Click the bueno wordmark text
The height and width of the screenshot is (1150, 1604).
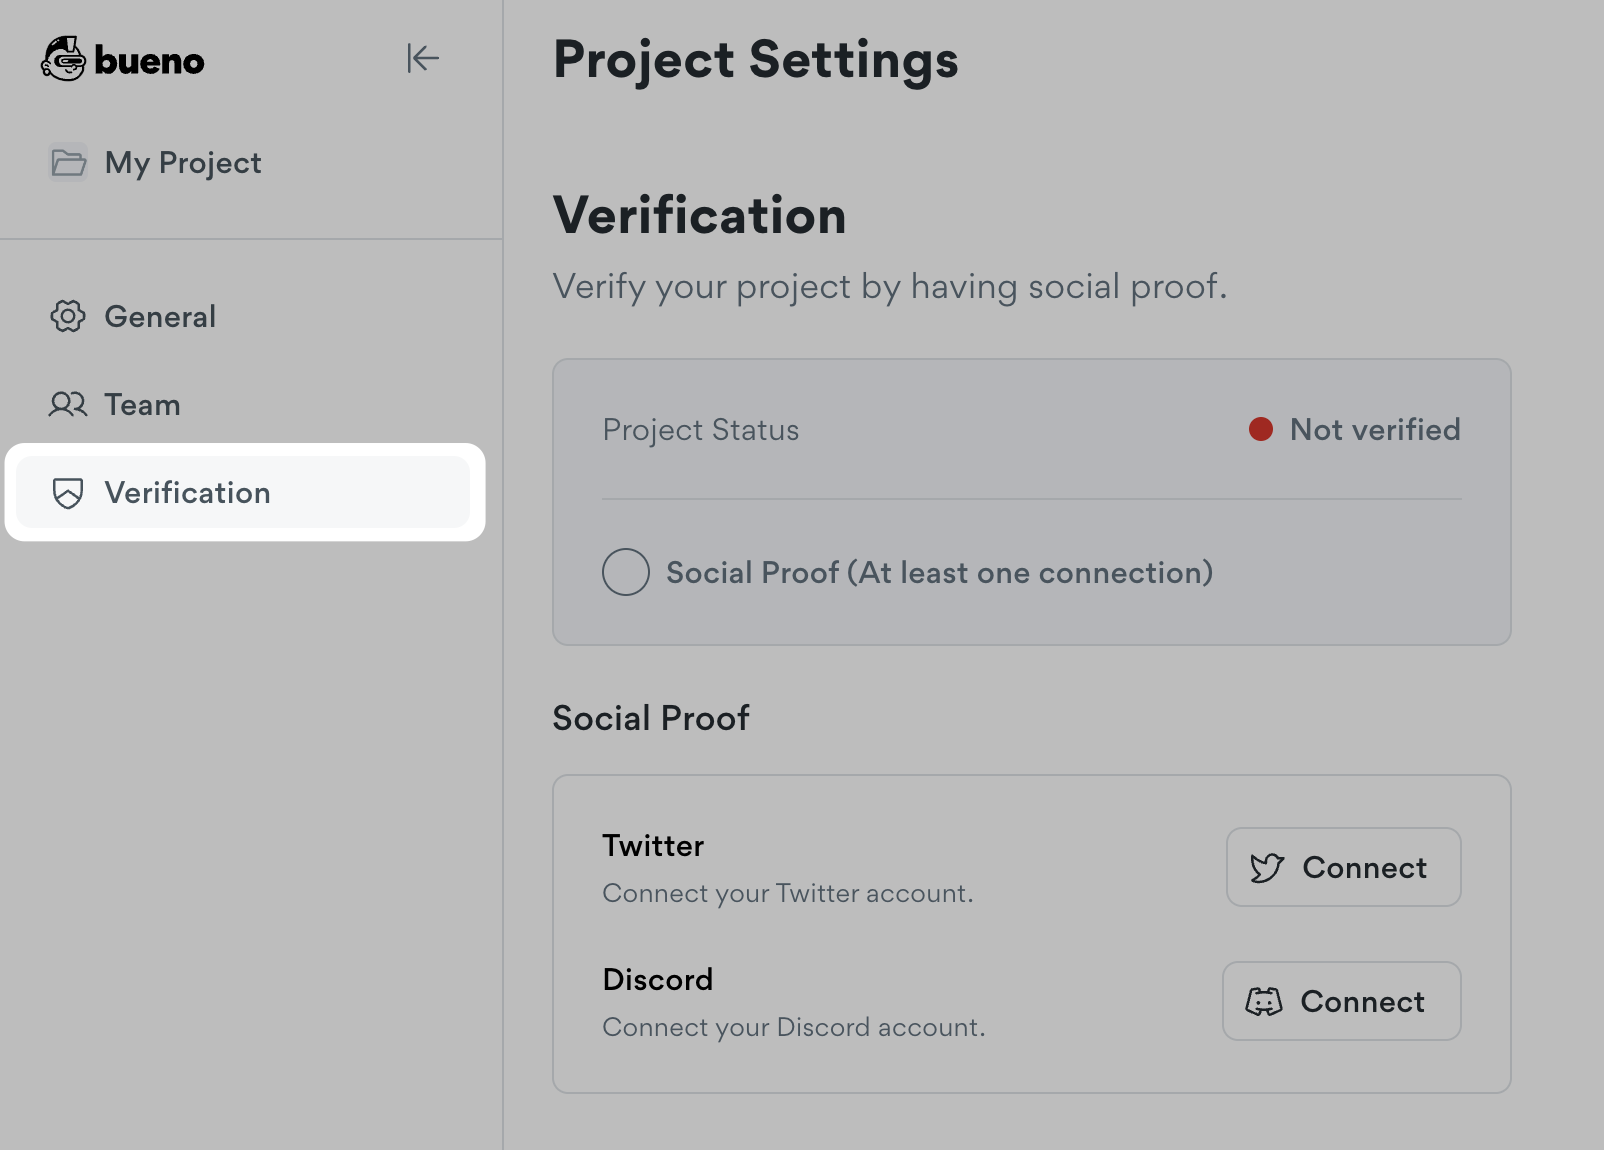pyautogui.click(x=149, y=61)
